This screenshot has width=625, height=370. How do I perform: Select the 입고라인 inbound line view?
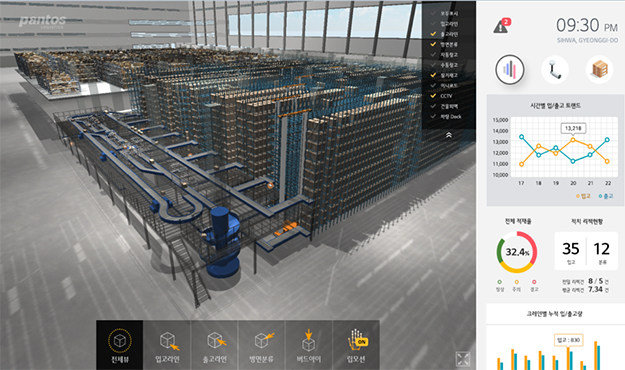click(x=167, y=345)
